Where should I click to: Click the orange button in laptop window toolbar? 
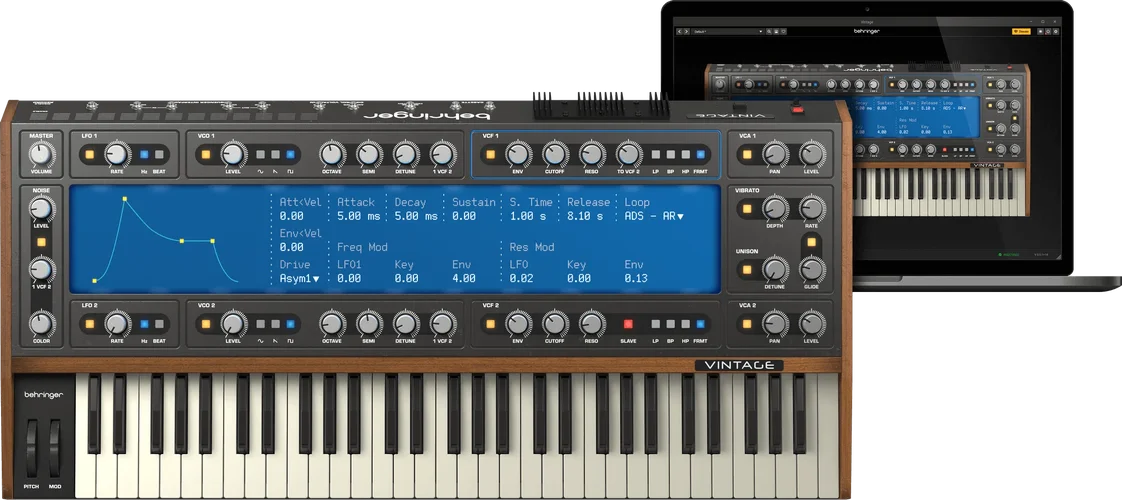1020,31
